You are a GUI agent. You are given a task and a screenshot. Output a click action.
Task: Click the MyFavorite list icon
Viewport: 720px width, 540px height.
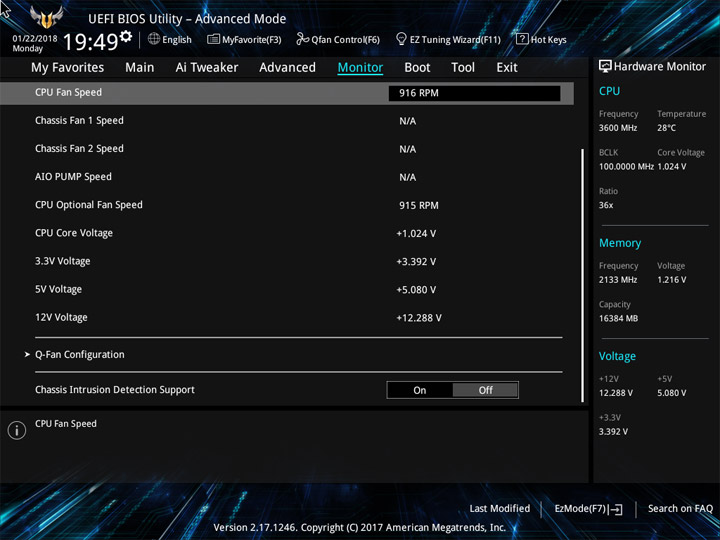[213, 39]
